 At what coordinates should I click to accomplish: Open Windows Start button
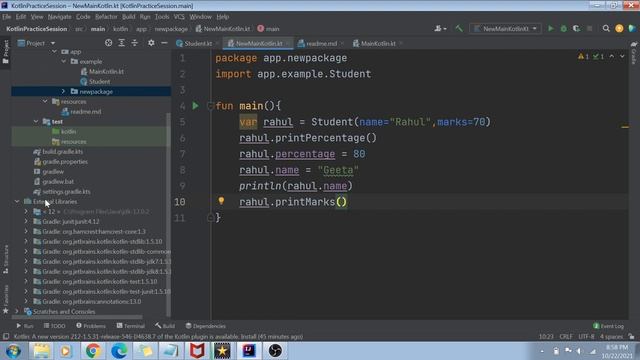pos(13,351)
